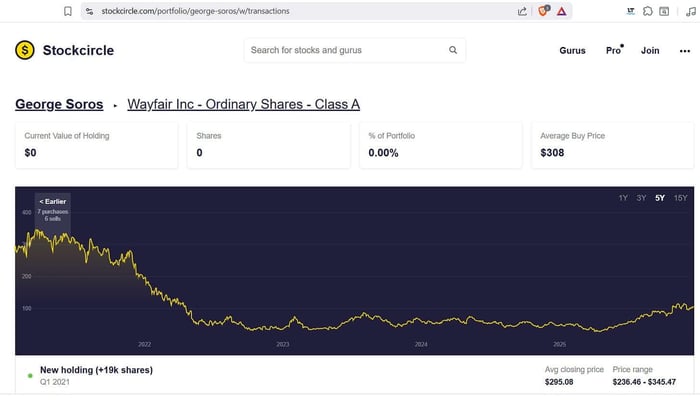Image resolution: width=700 pixels, height=401 pixels.
Task: Switch chart range to 1Y
Action: (x=623, y=198)
